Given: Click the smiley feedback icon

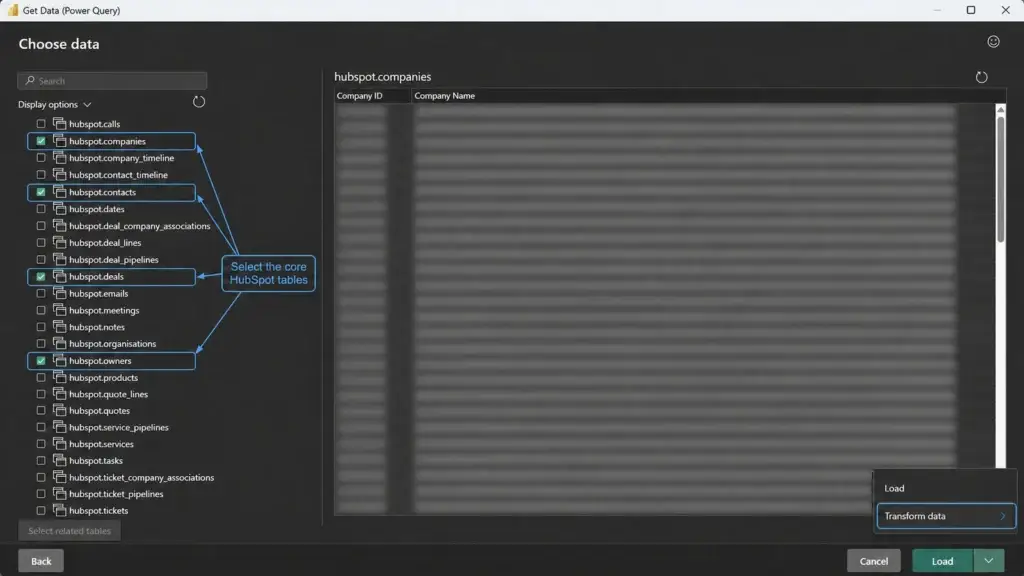Looking at the screenshot, I should 993,42.
